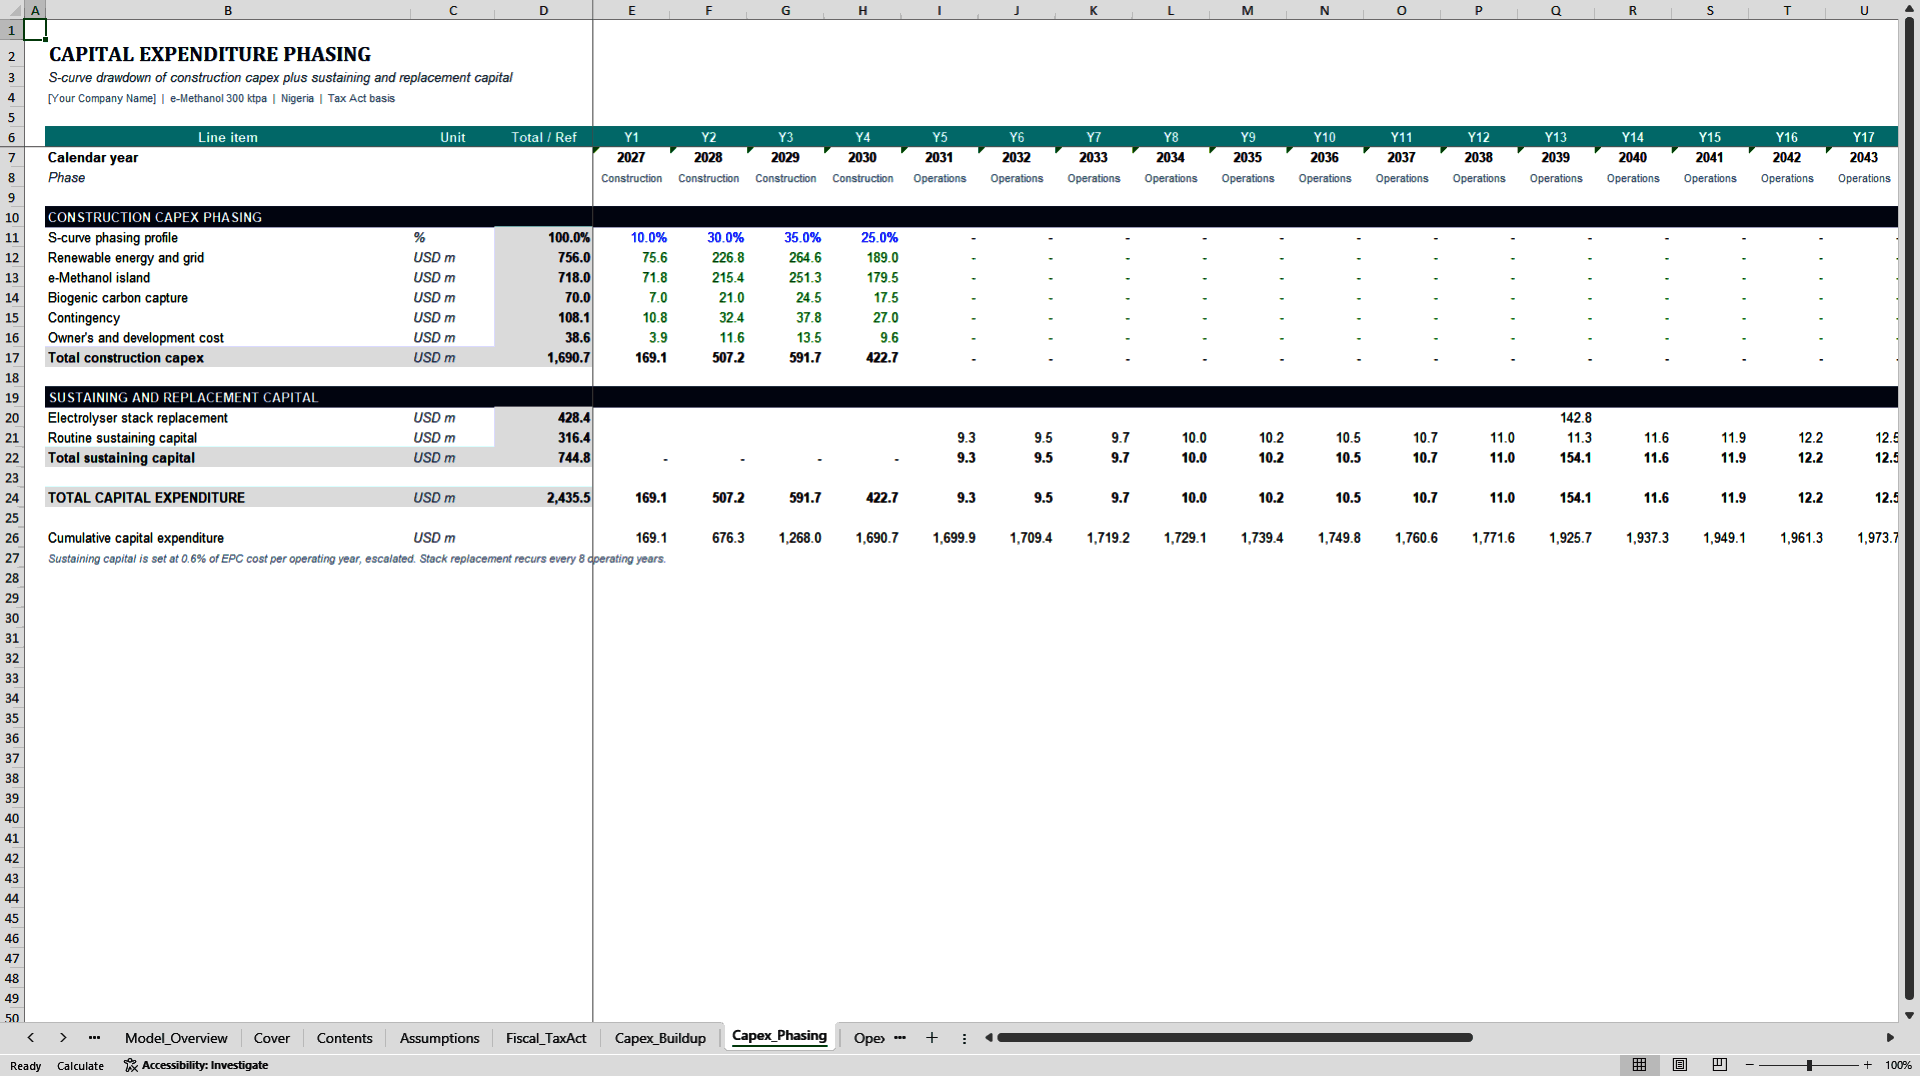
Task: Select Phase label cell
Action: pyautogui.click(x=228, y=178)
